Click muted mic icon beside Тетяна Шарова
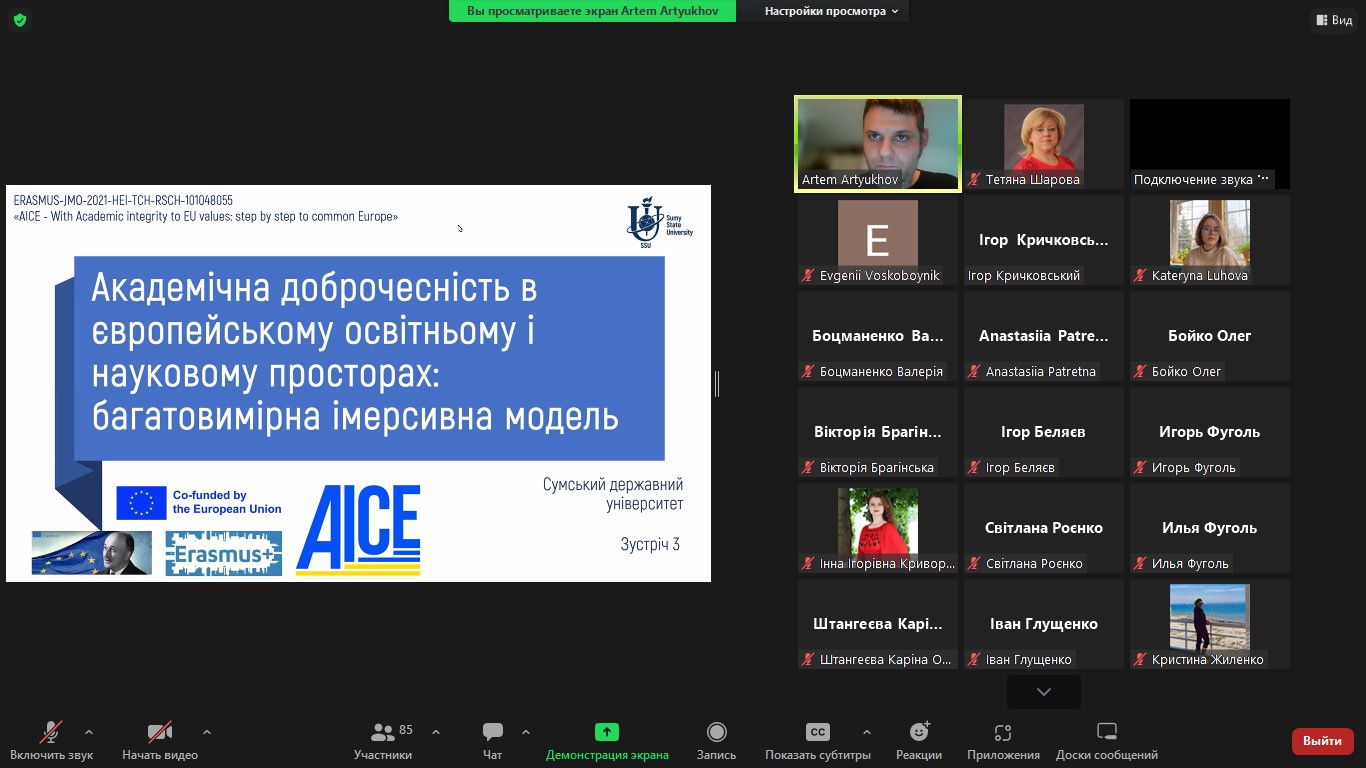 975,180
